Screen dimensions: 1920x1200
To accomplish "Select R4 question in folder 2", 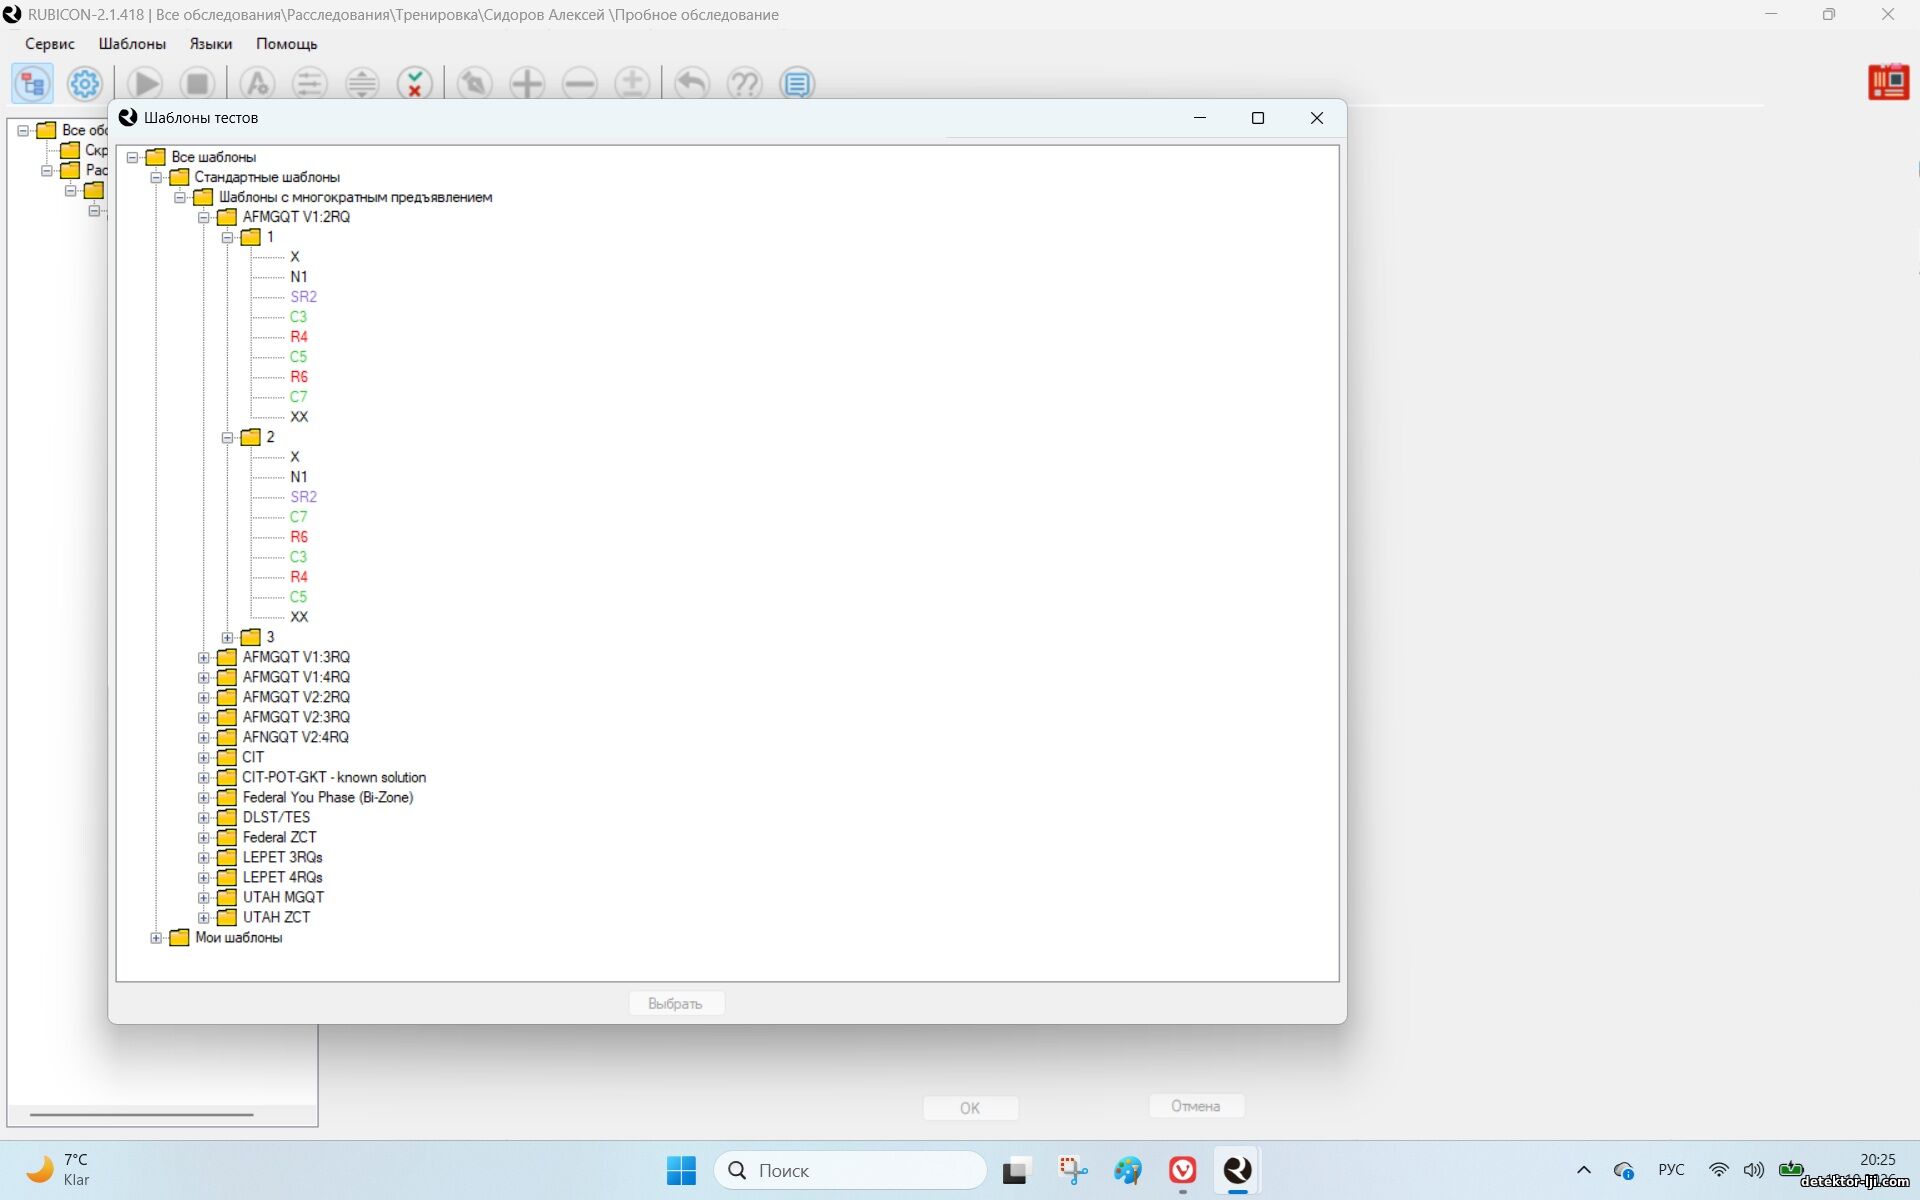I will click(x=299, y=577).
